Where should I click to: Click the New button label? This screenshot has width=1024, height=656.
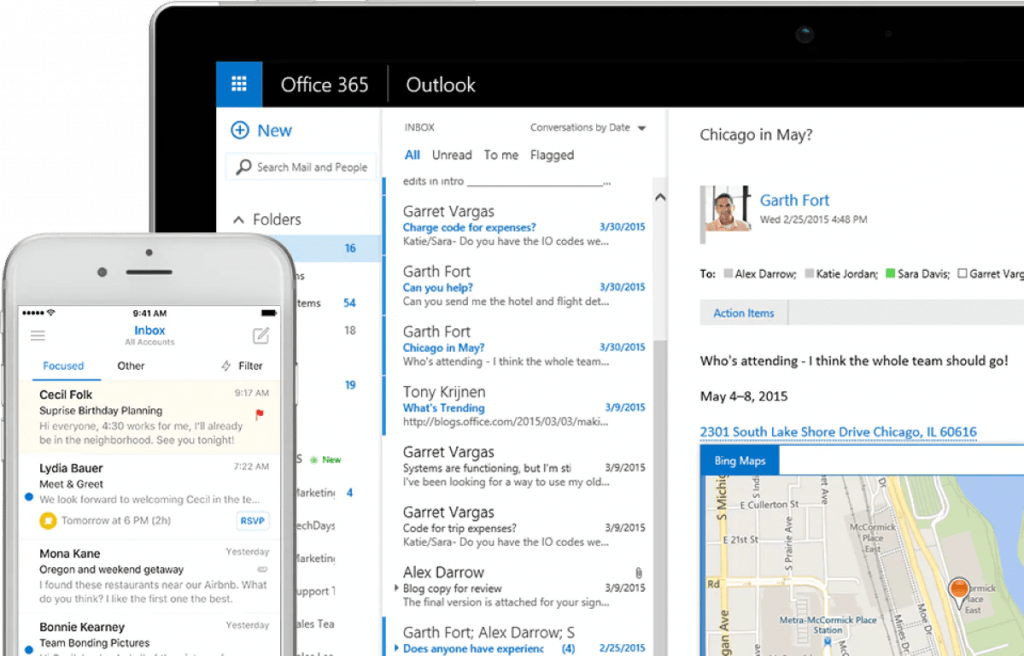tap(274, 131)
